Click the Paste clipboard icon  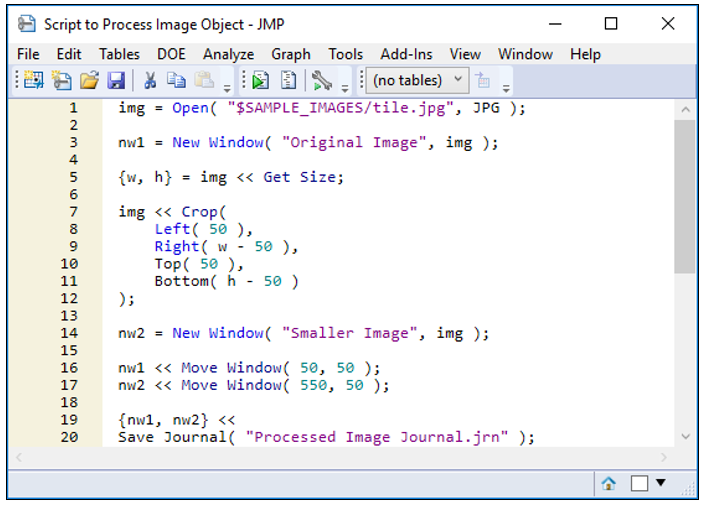point(203,80)
